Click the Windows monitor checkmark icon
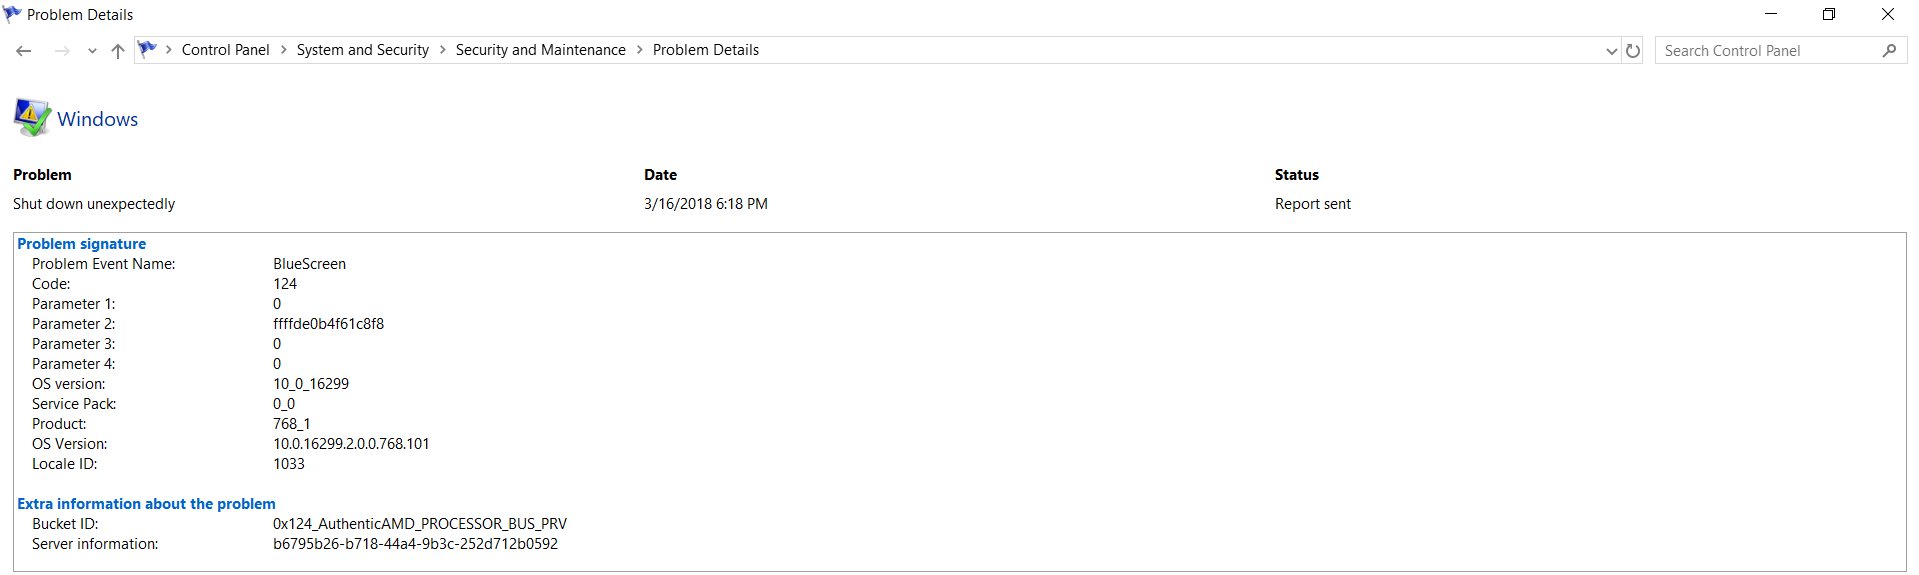This screenshot has height=575, width=1919. [x=32, y=118]
